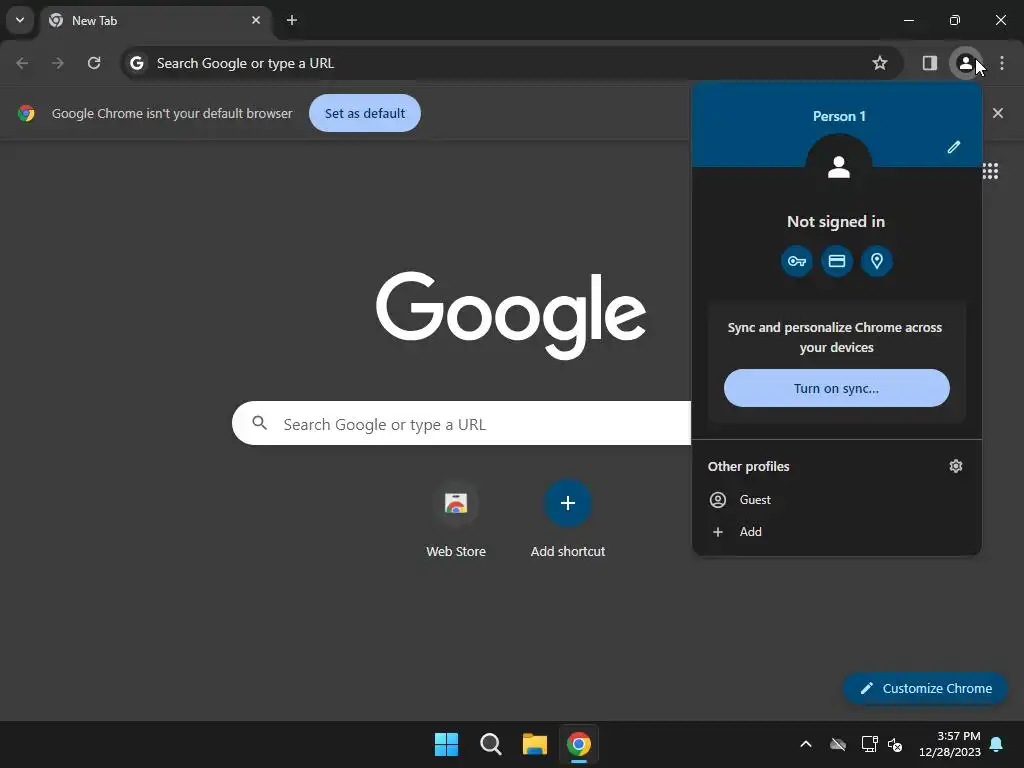The width and height of the screenshot is (1024, 768).
Task: Open Google apps grid icon
Action: [x=991, y=171]
